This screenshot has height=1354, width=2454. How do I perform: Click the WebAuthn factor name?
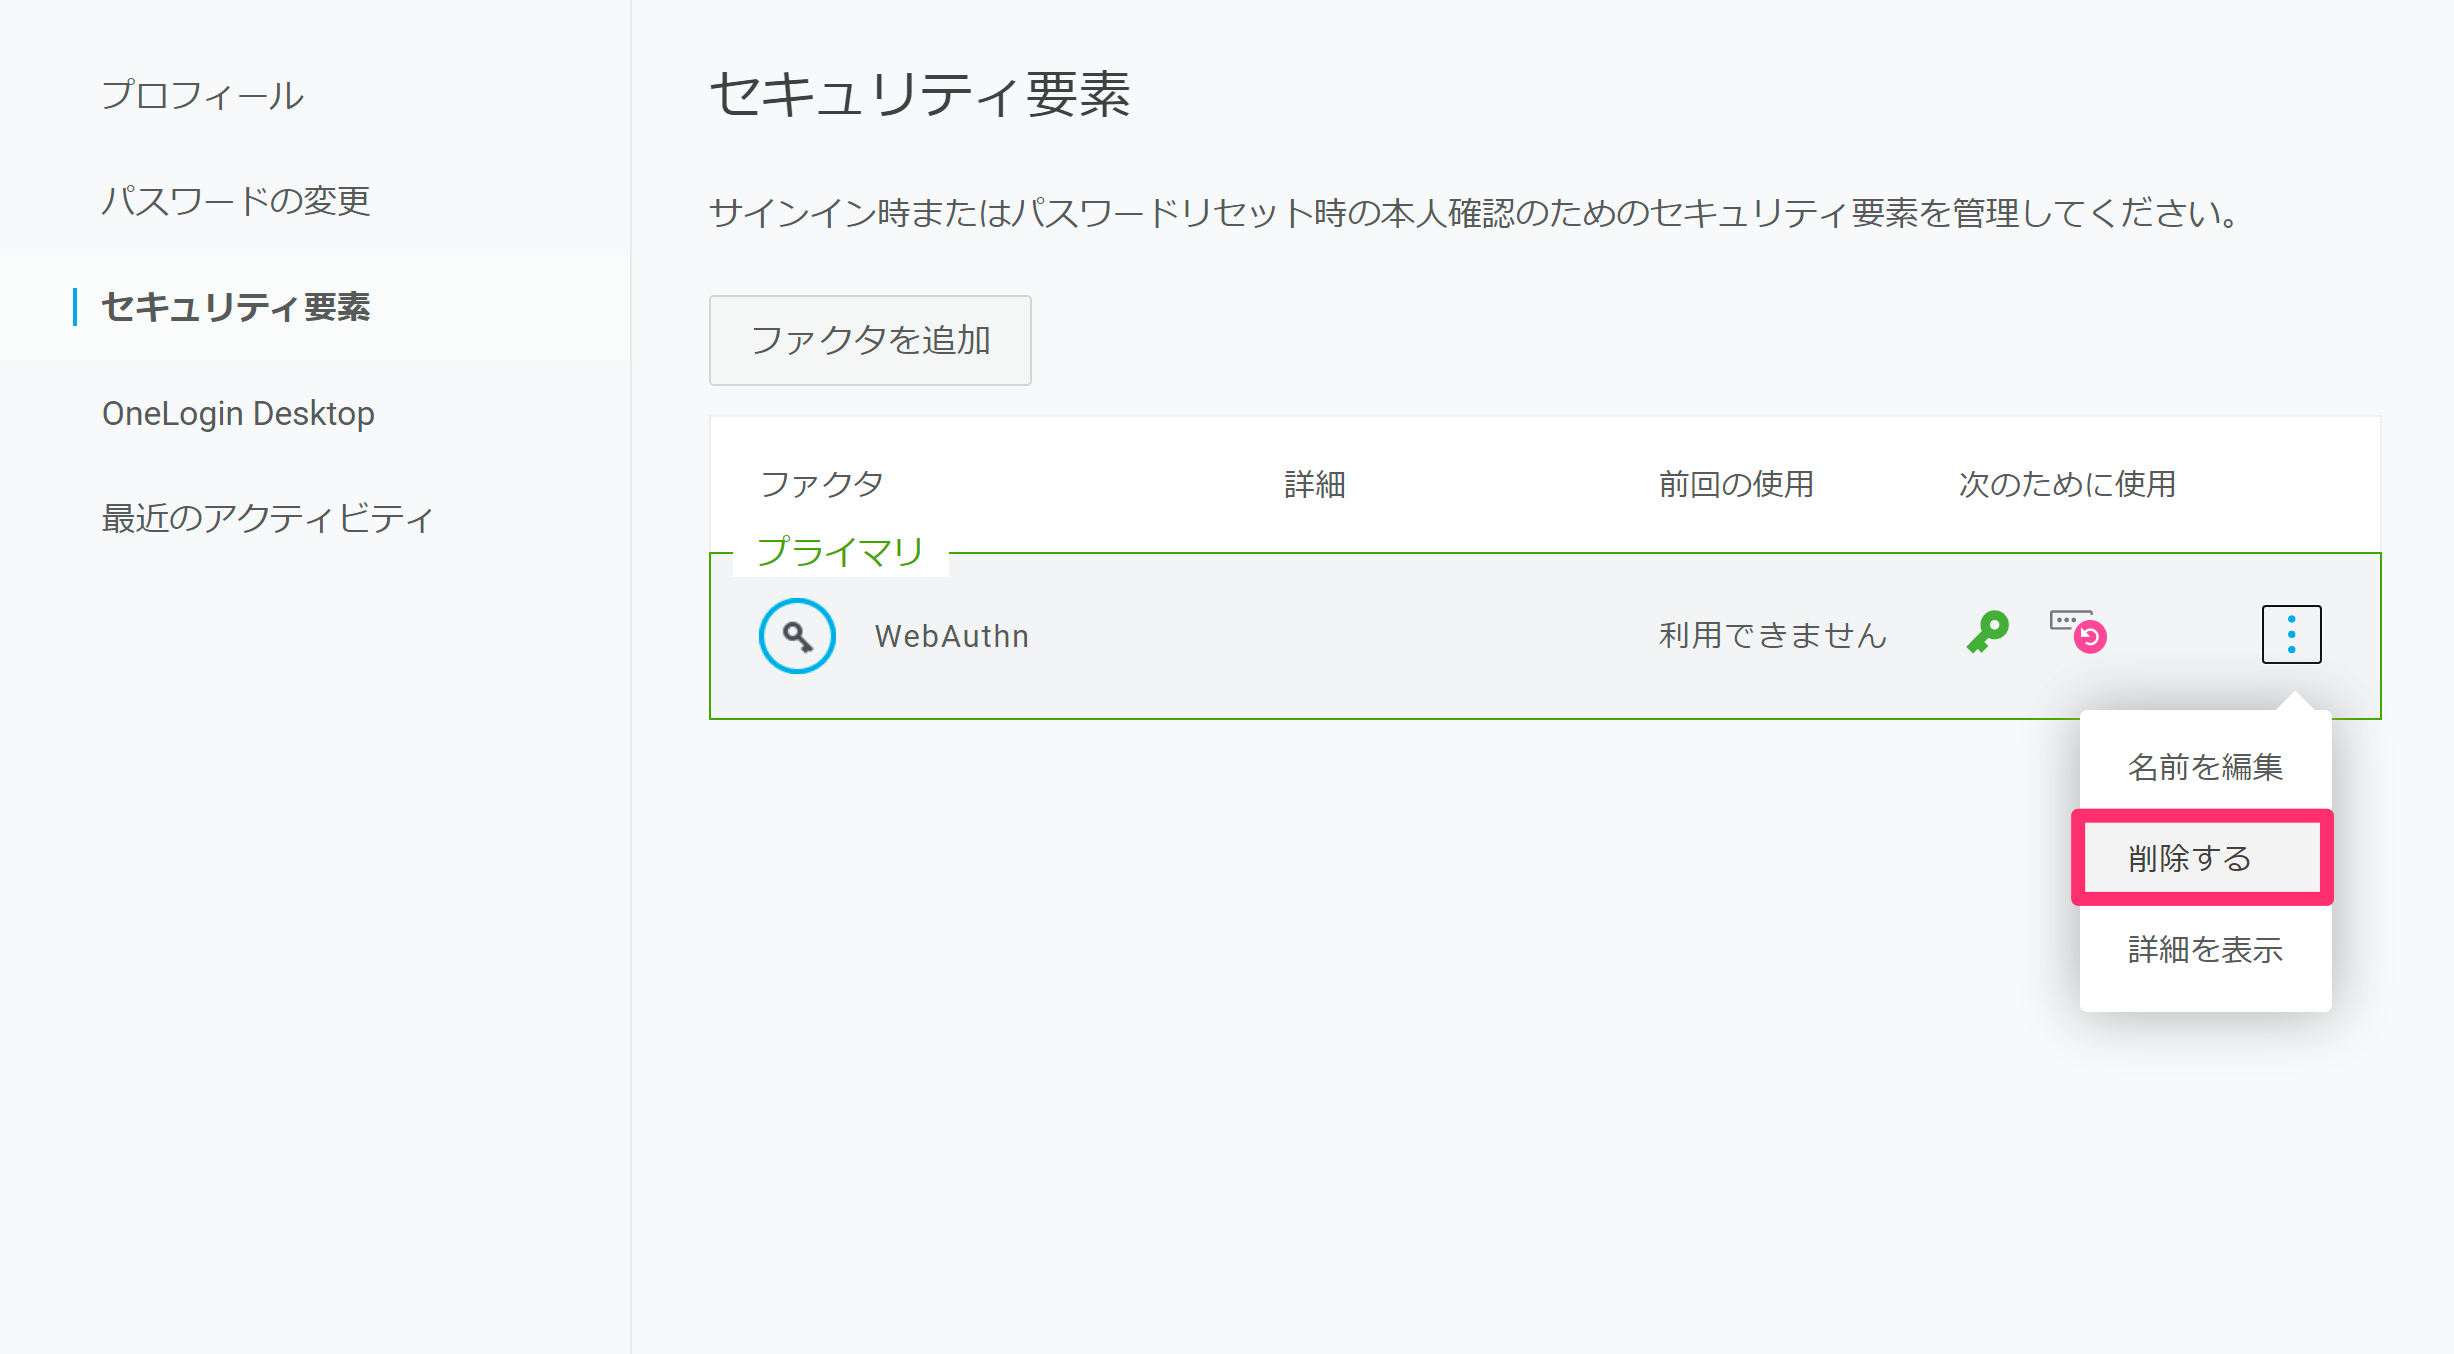tap(952, 636)
